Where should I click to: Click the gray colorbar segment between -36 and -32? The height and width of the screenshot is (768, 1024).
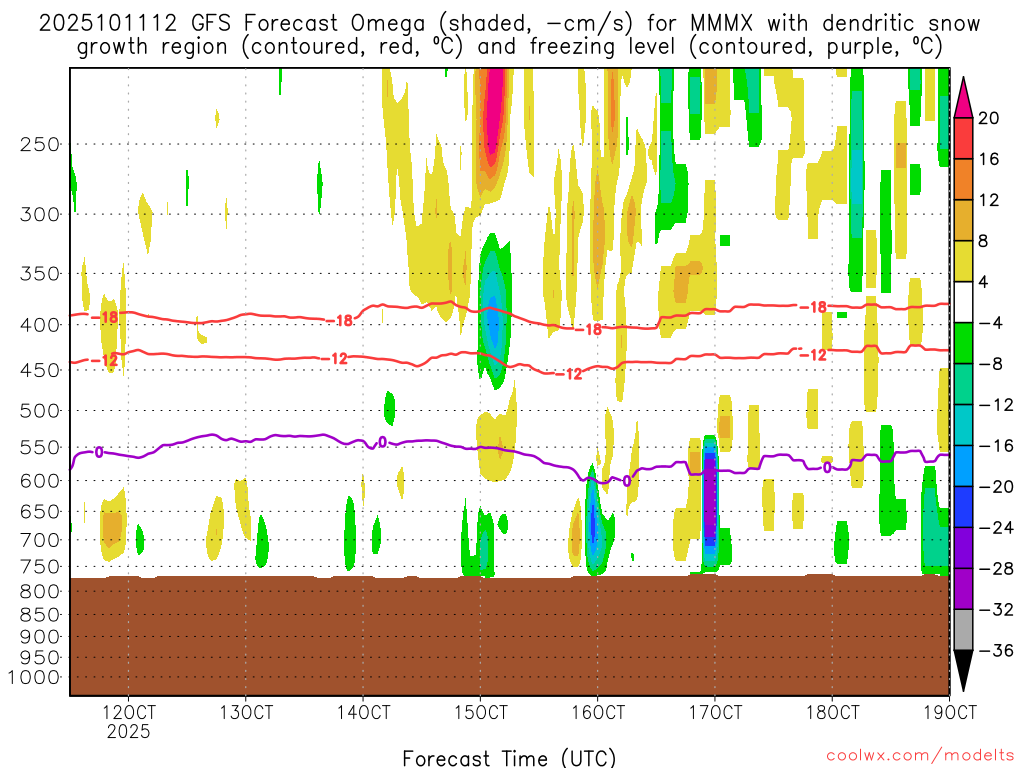963,630
